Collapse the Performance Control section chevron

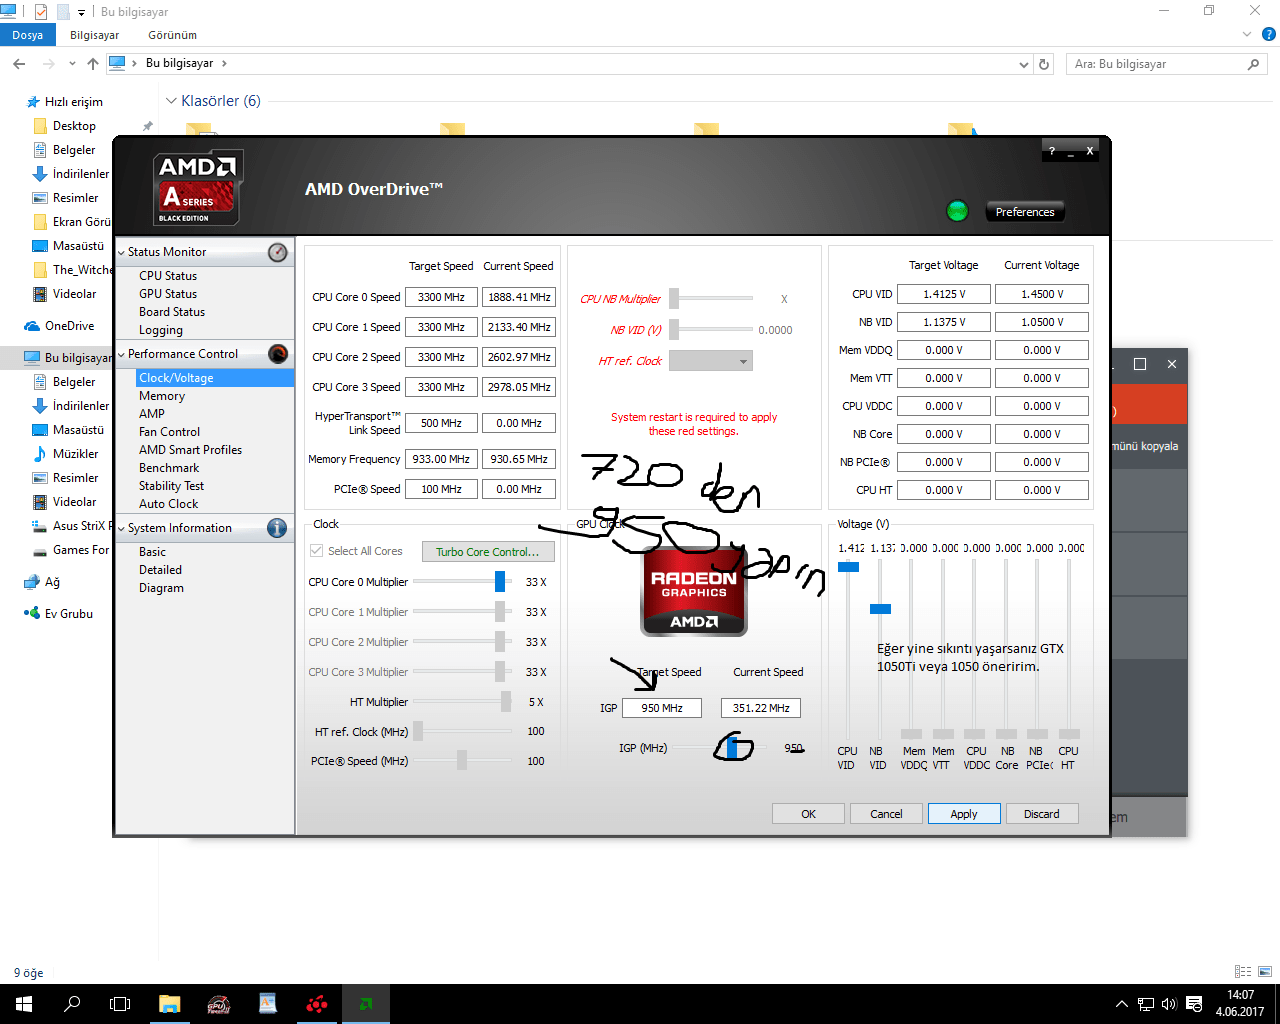[121, 354]
